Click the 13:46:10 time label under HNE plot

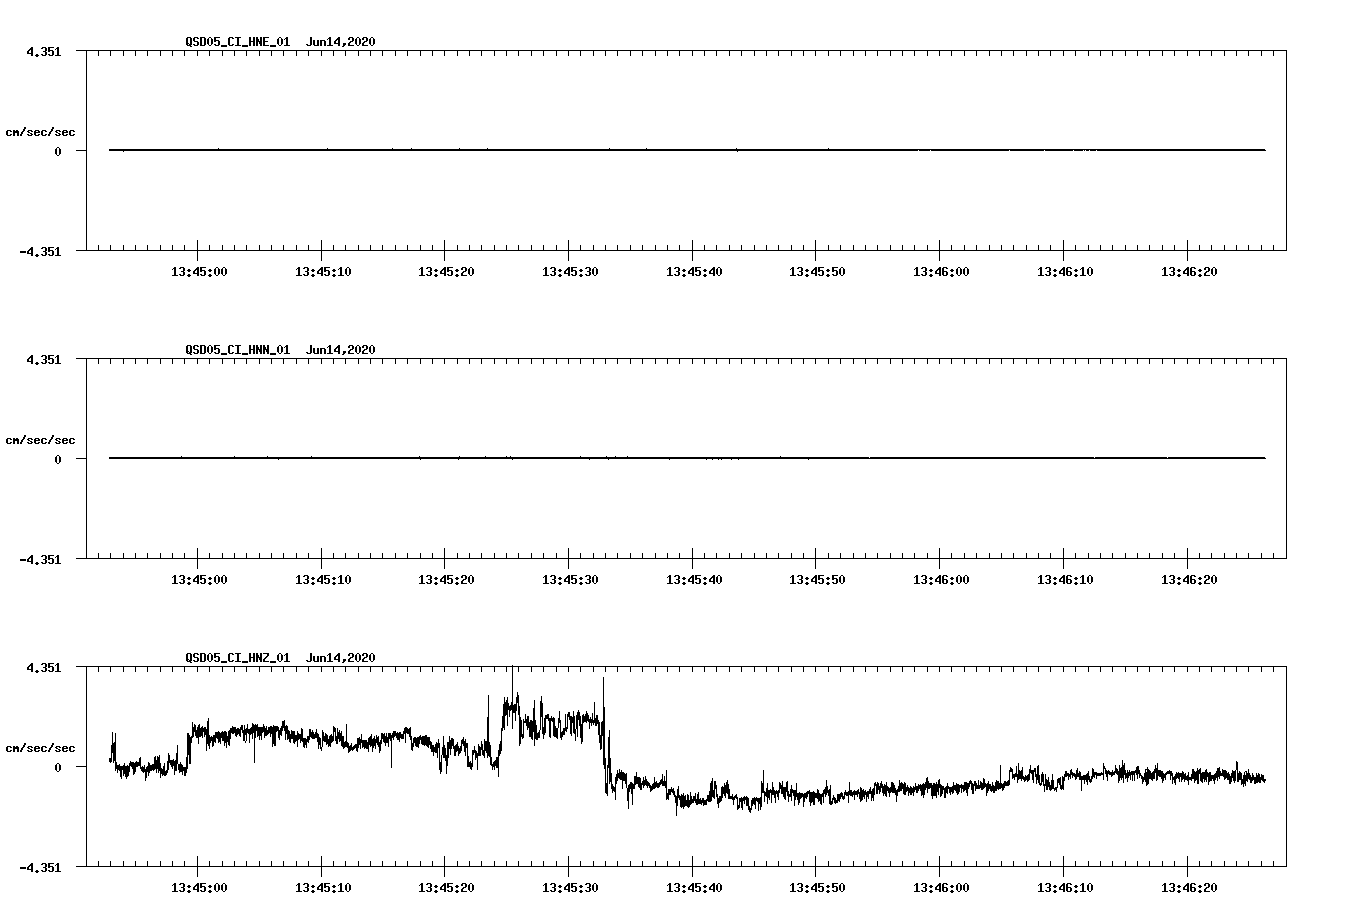pos(1065,272)
